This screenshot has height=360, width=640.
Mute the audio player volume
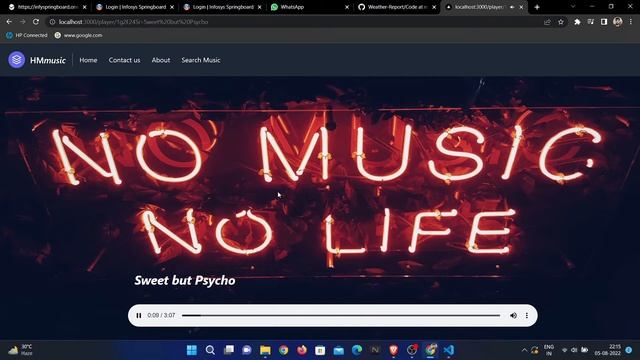click(x=513, y=316)
